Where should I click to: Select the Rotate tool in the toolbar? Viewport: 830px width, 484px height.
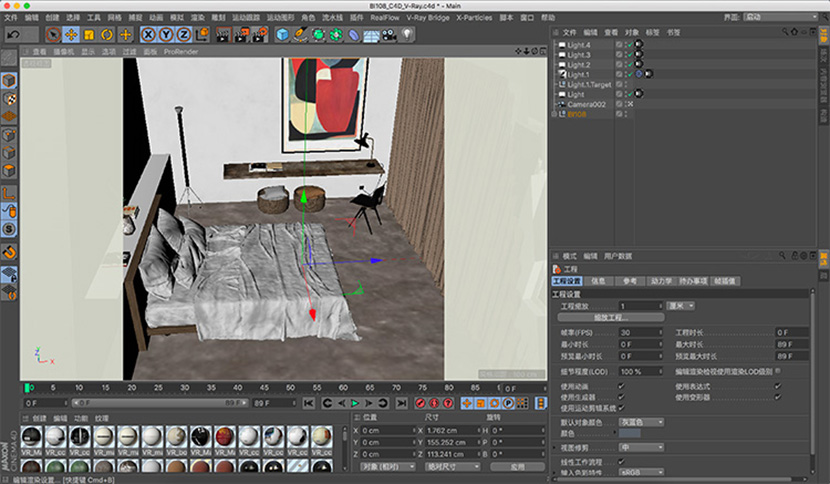click(x=106, y=35)
